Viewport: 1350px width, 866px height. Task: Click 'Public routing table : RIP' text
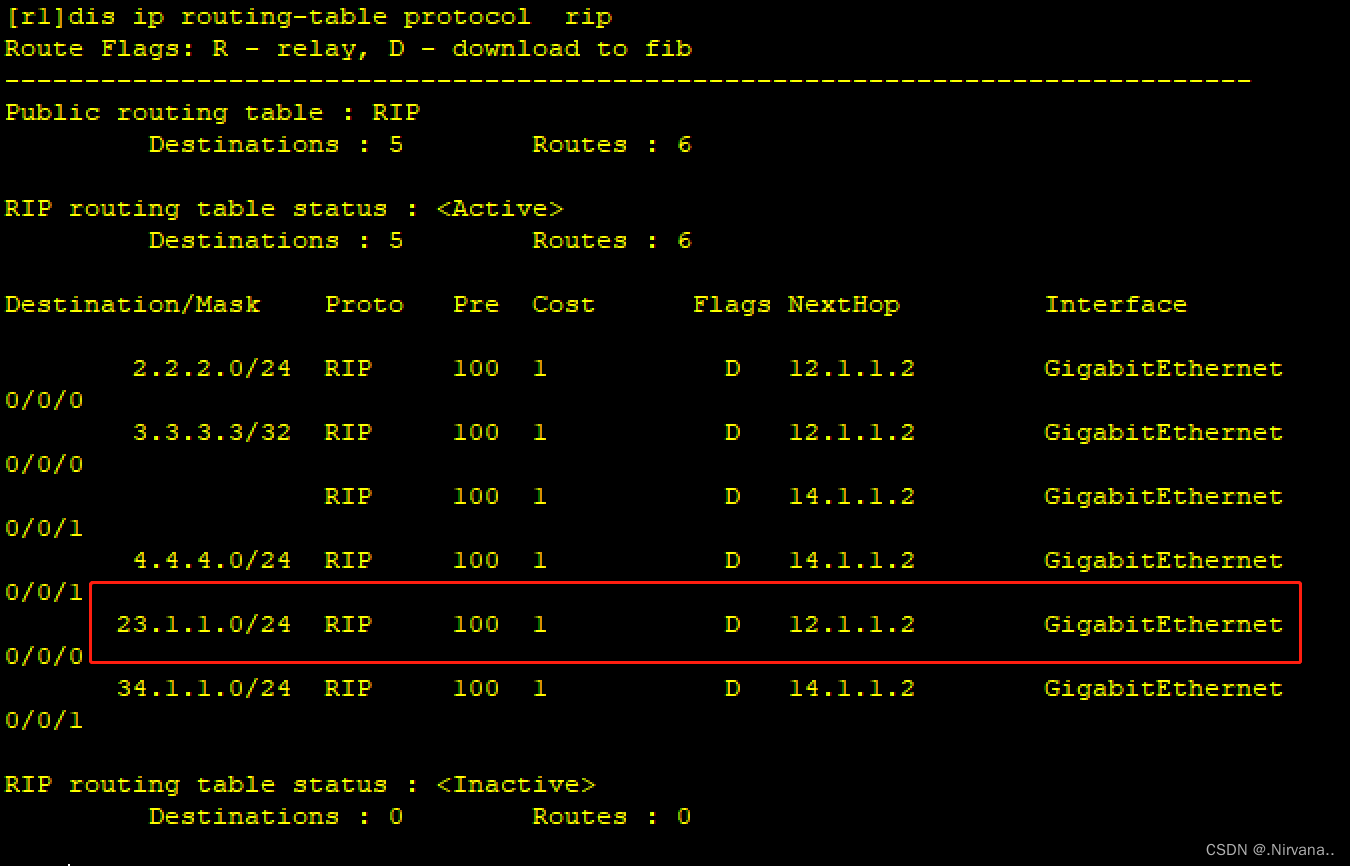coord(213,113)
